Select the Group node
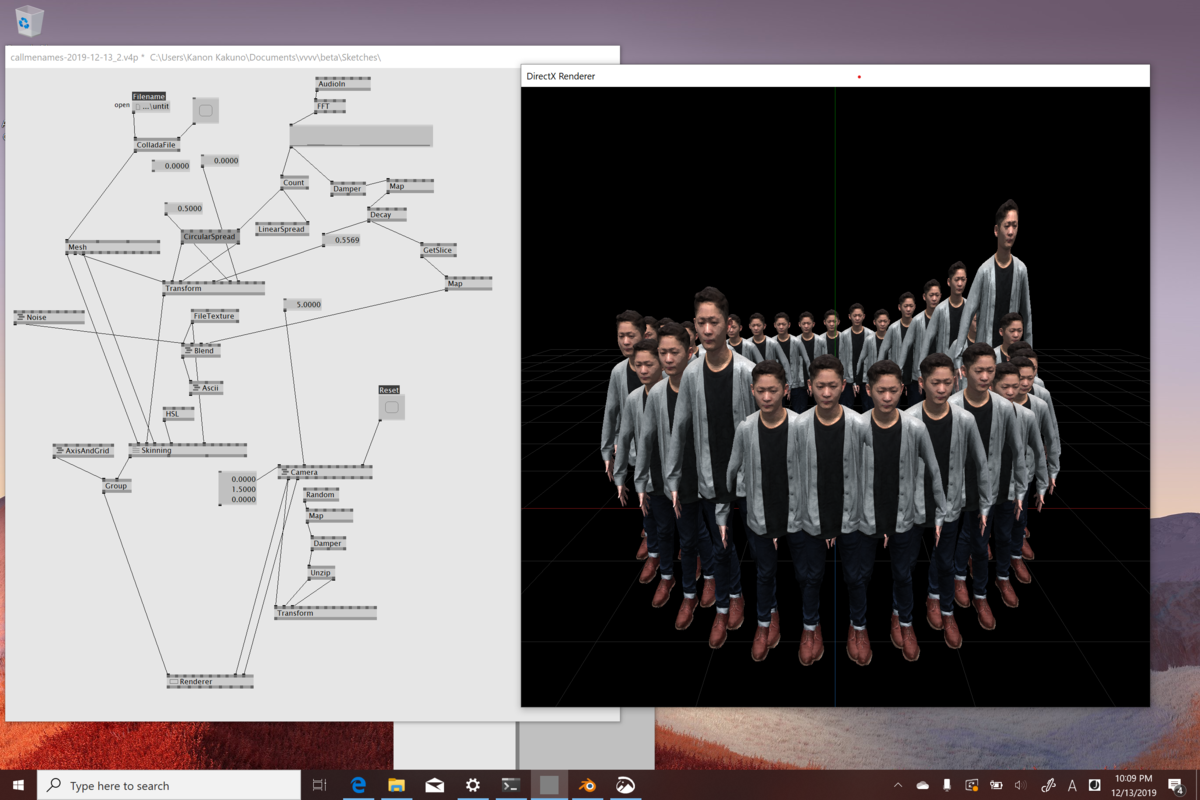 (117, 486)
